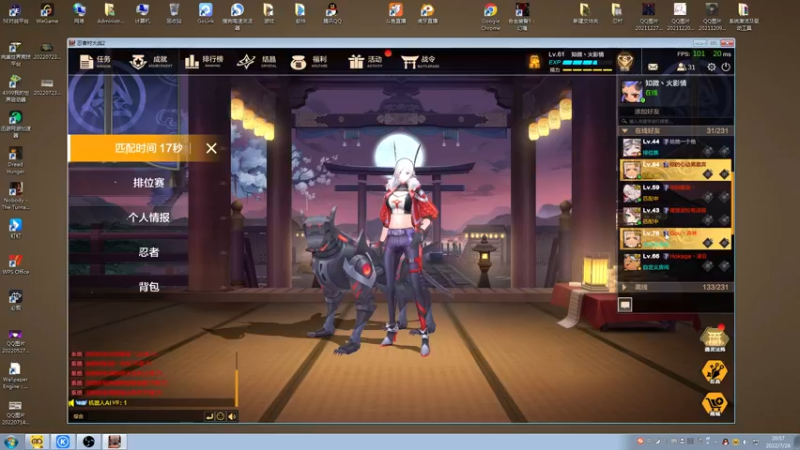Click the friend search input field
Image resolution: width=800 pixels, height=450 pixels.
[676, 121]
